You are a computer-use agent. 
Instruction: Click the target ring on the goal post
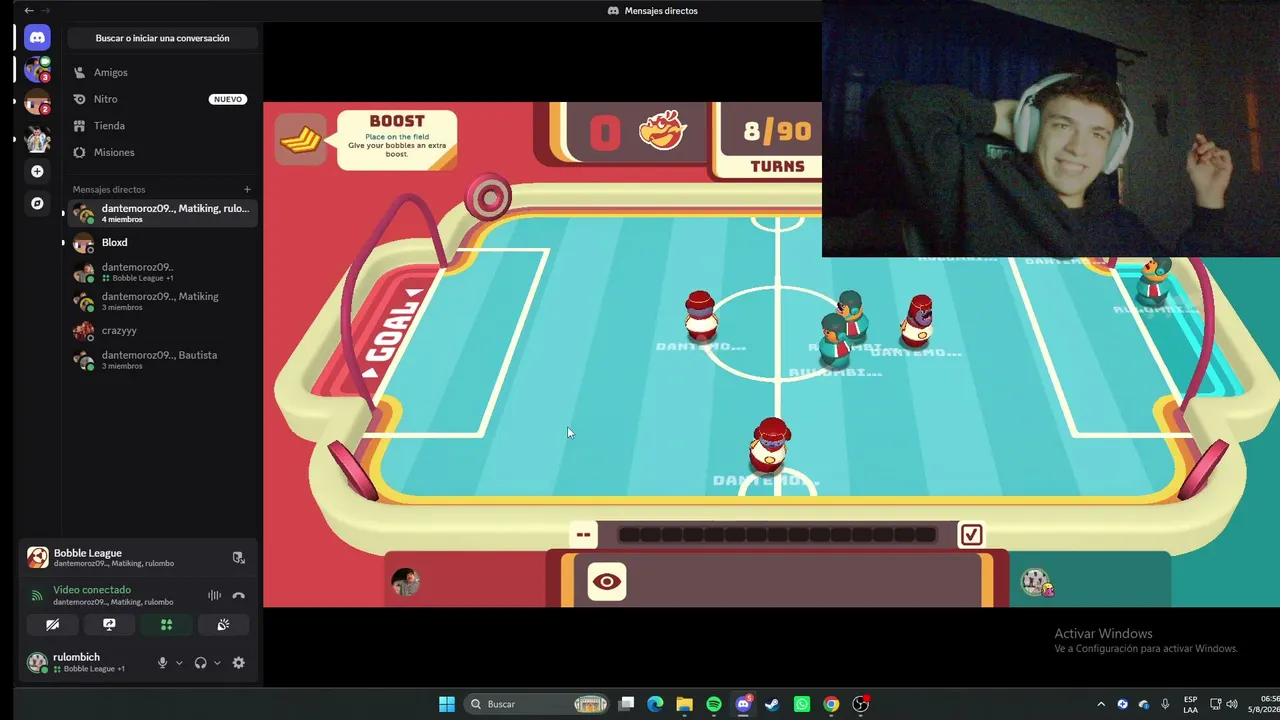489,199
